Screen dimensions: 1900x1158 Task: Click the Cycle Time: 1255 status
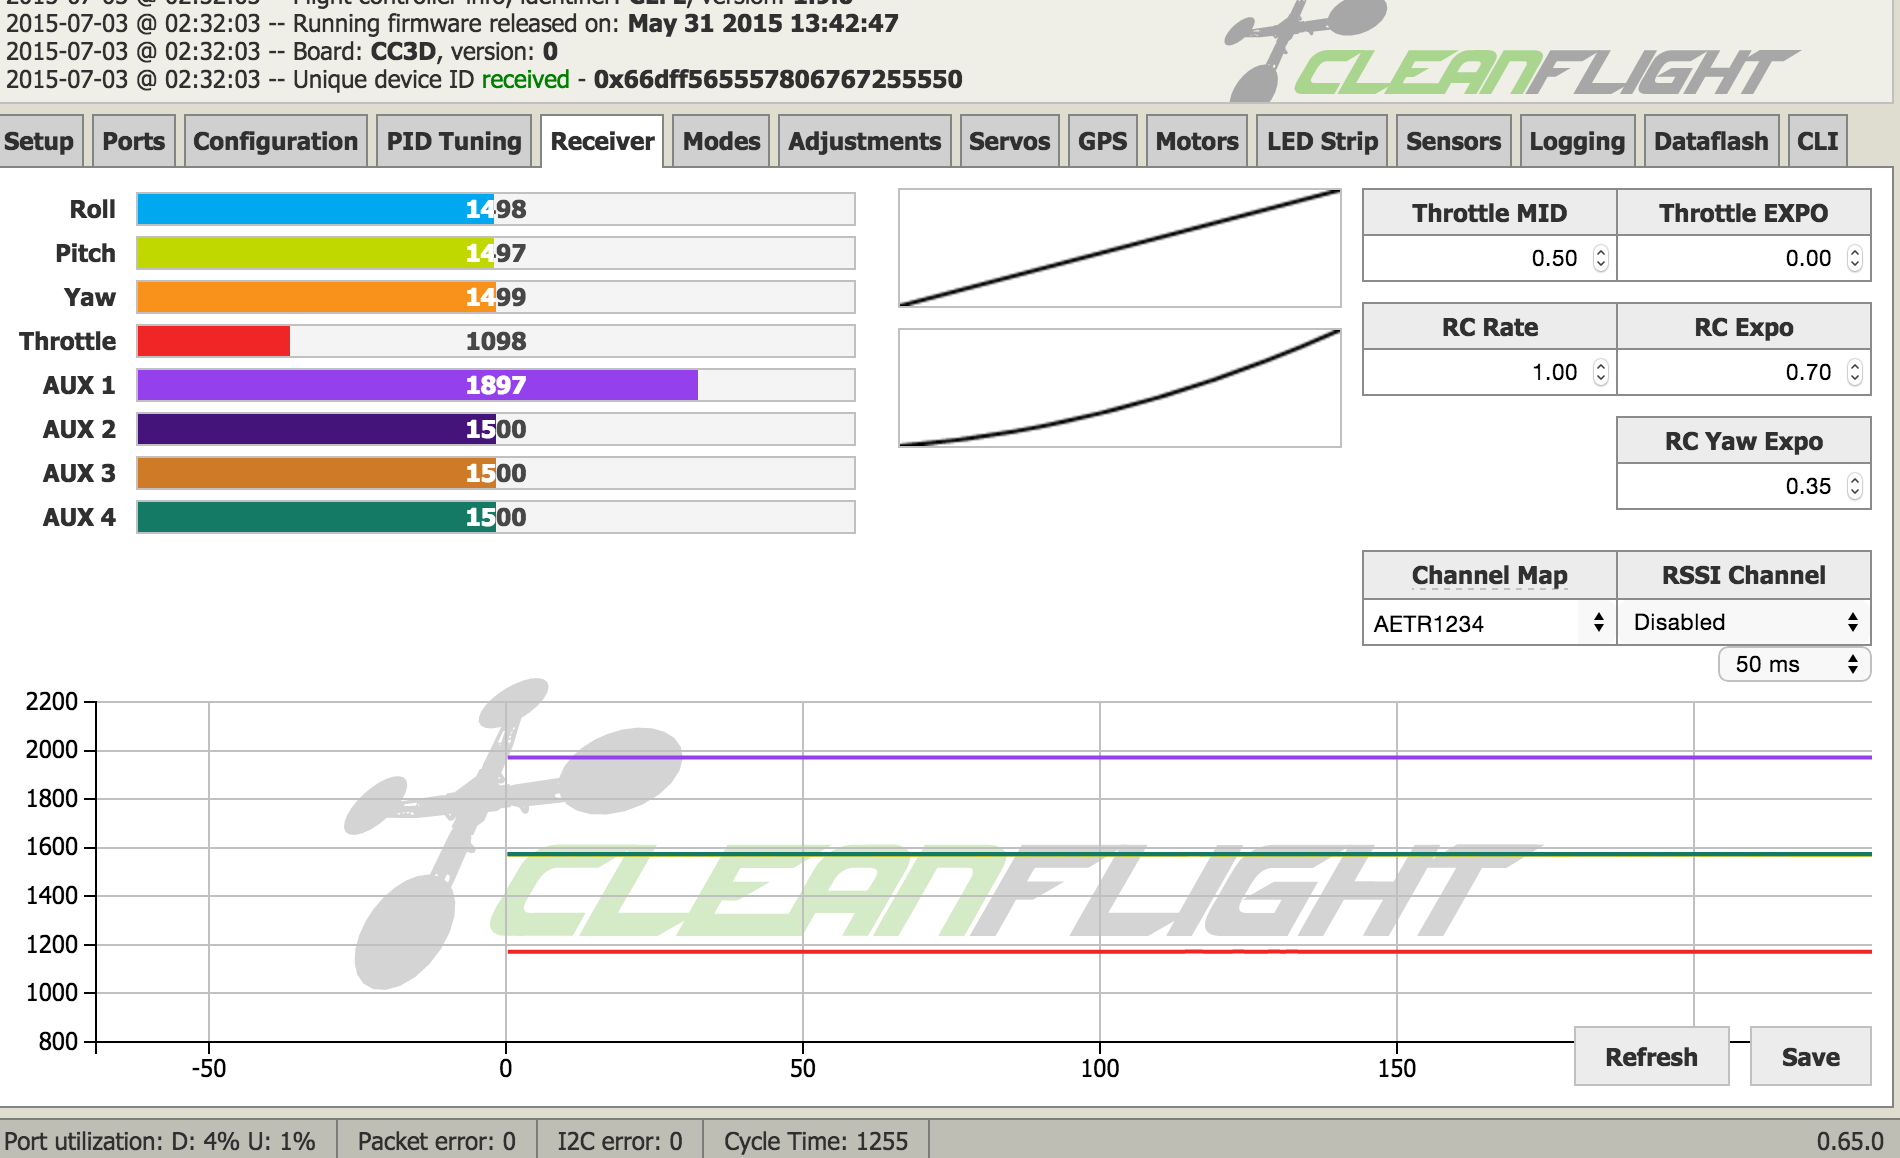pos(816,1141)
